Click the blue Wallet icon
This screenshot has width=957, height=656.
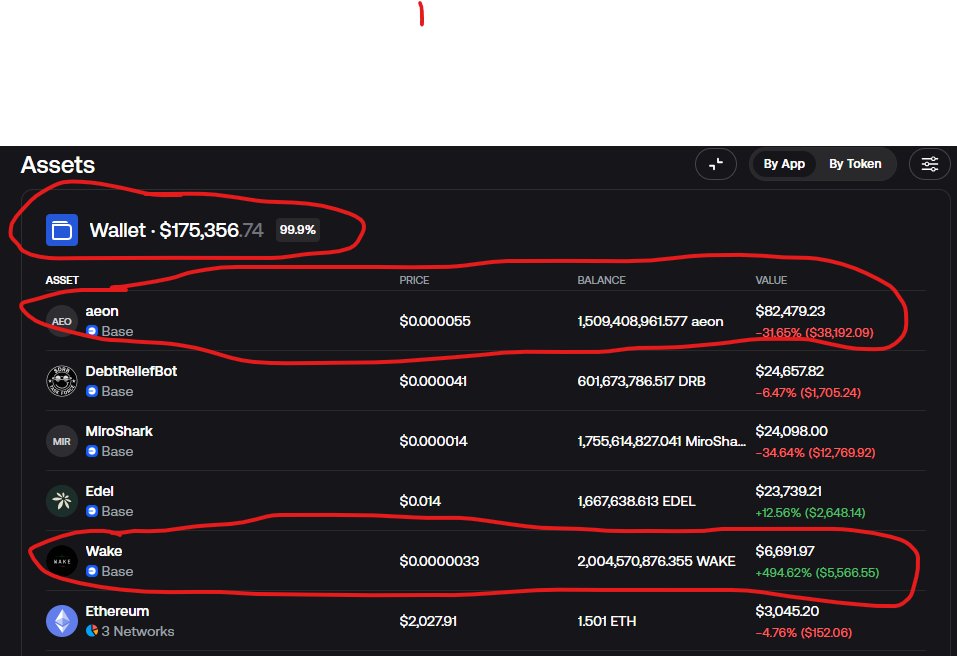click(x=62, y=230)
